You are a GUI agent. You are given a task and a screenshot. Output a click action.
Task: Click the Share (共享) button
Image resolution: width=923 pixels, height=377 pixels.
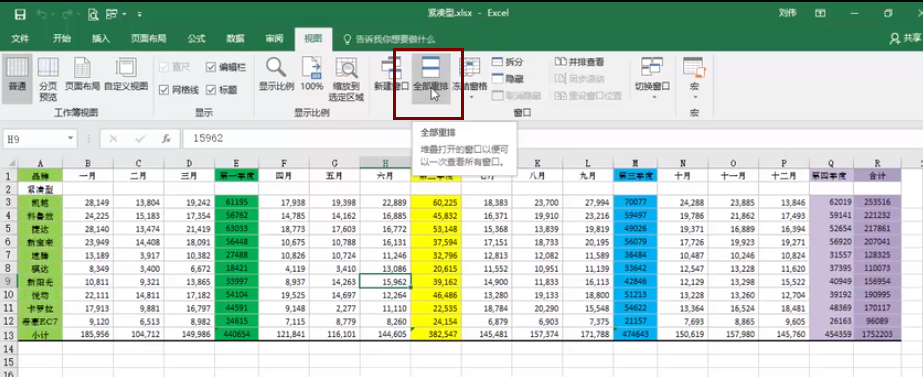pyautogui.click(x=905, y=38)
